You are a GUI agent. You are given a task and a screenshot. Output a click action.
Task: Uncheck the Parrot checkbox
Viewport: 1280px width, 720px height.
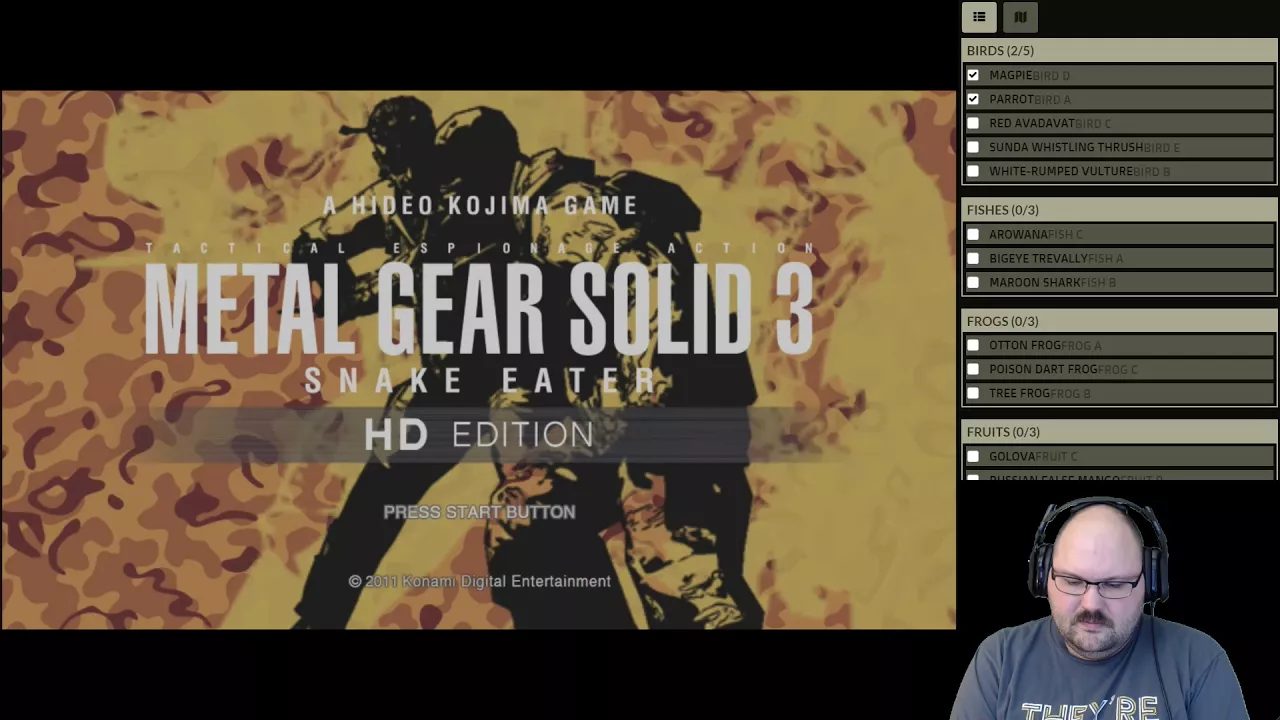coord(973,99)
